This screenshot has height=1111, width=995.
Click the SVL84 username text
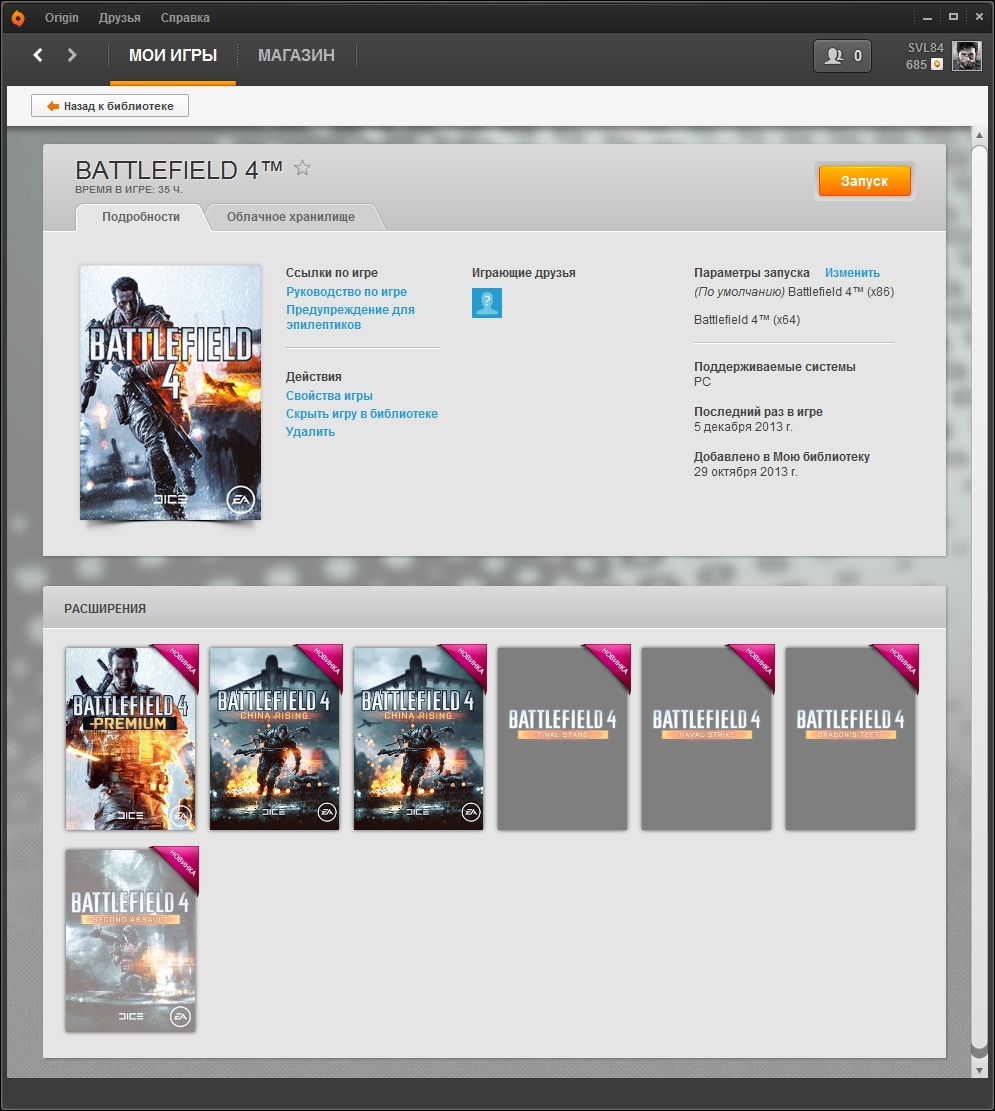tap(926, 47)
